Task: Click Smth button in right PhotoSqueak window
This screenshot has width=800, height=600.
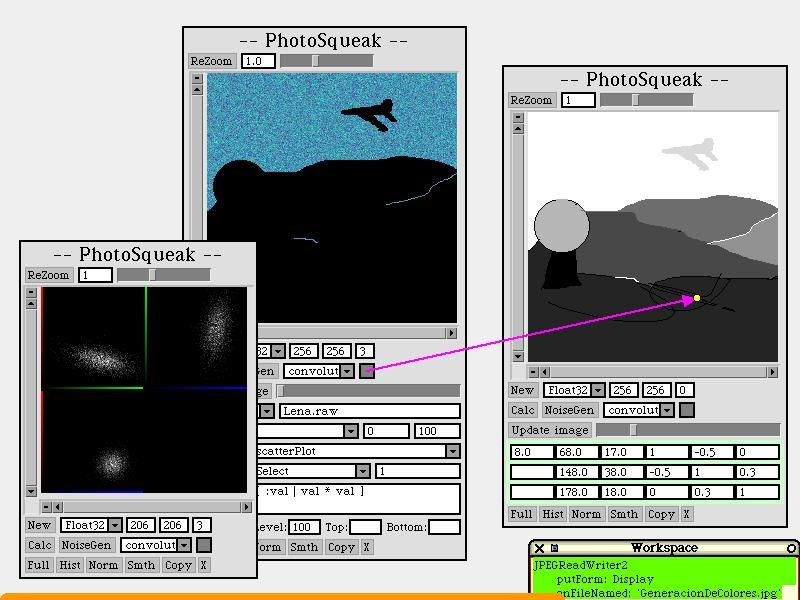Action: (624, 514)
